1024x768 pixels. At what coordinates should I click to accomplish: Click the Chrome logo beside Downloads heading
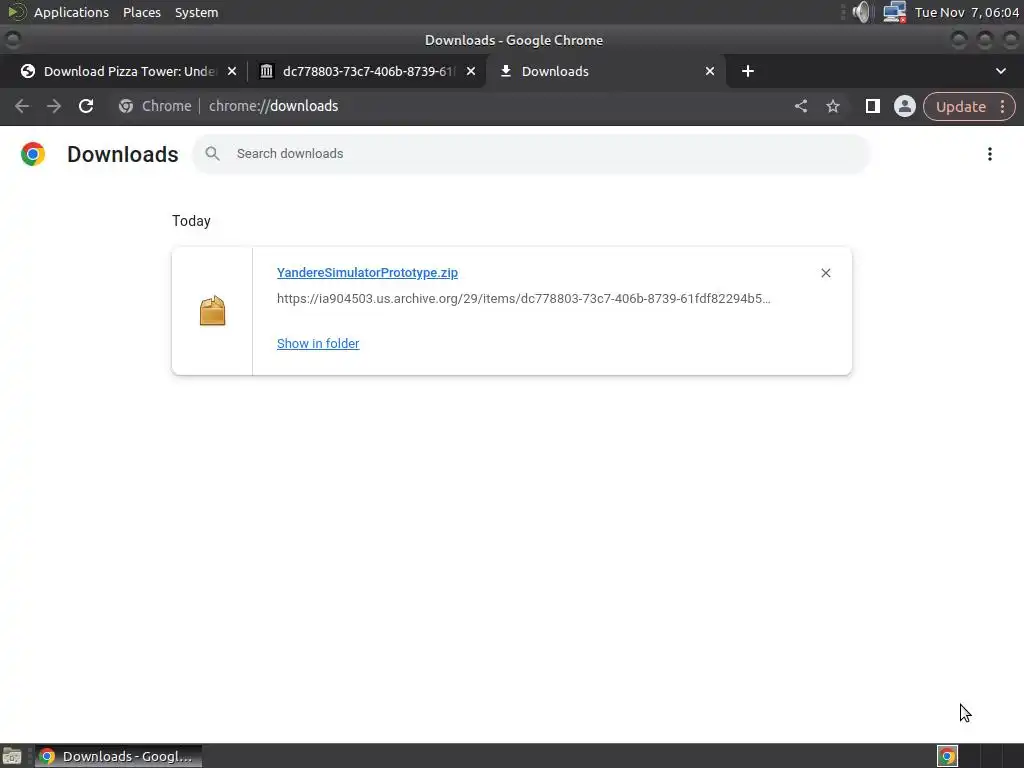[33, 154]
